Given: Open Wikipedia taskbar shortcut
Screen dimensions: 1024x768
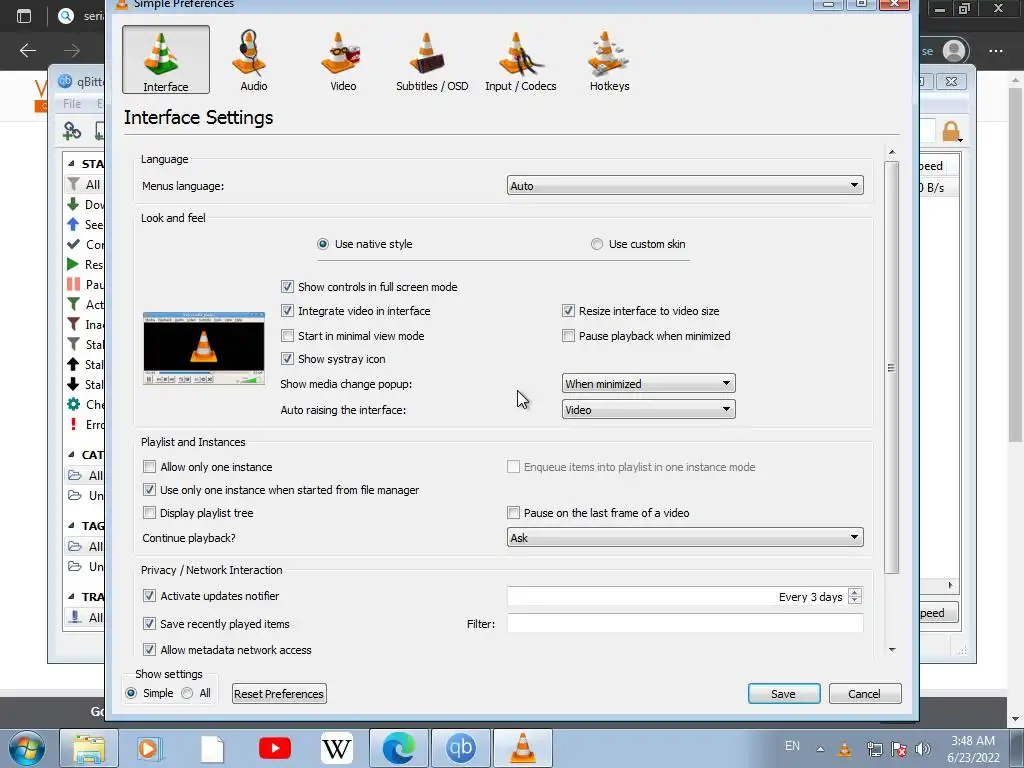Looking at the screenshot, I should point(336,748).
